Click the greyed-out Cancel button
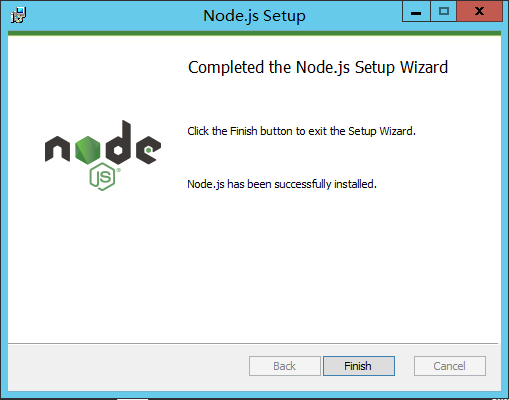This screenshot has height=400, width=509. tap(450, 366)
